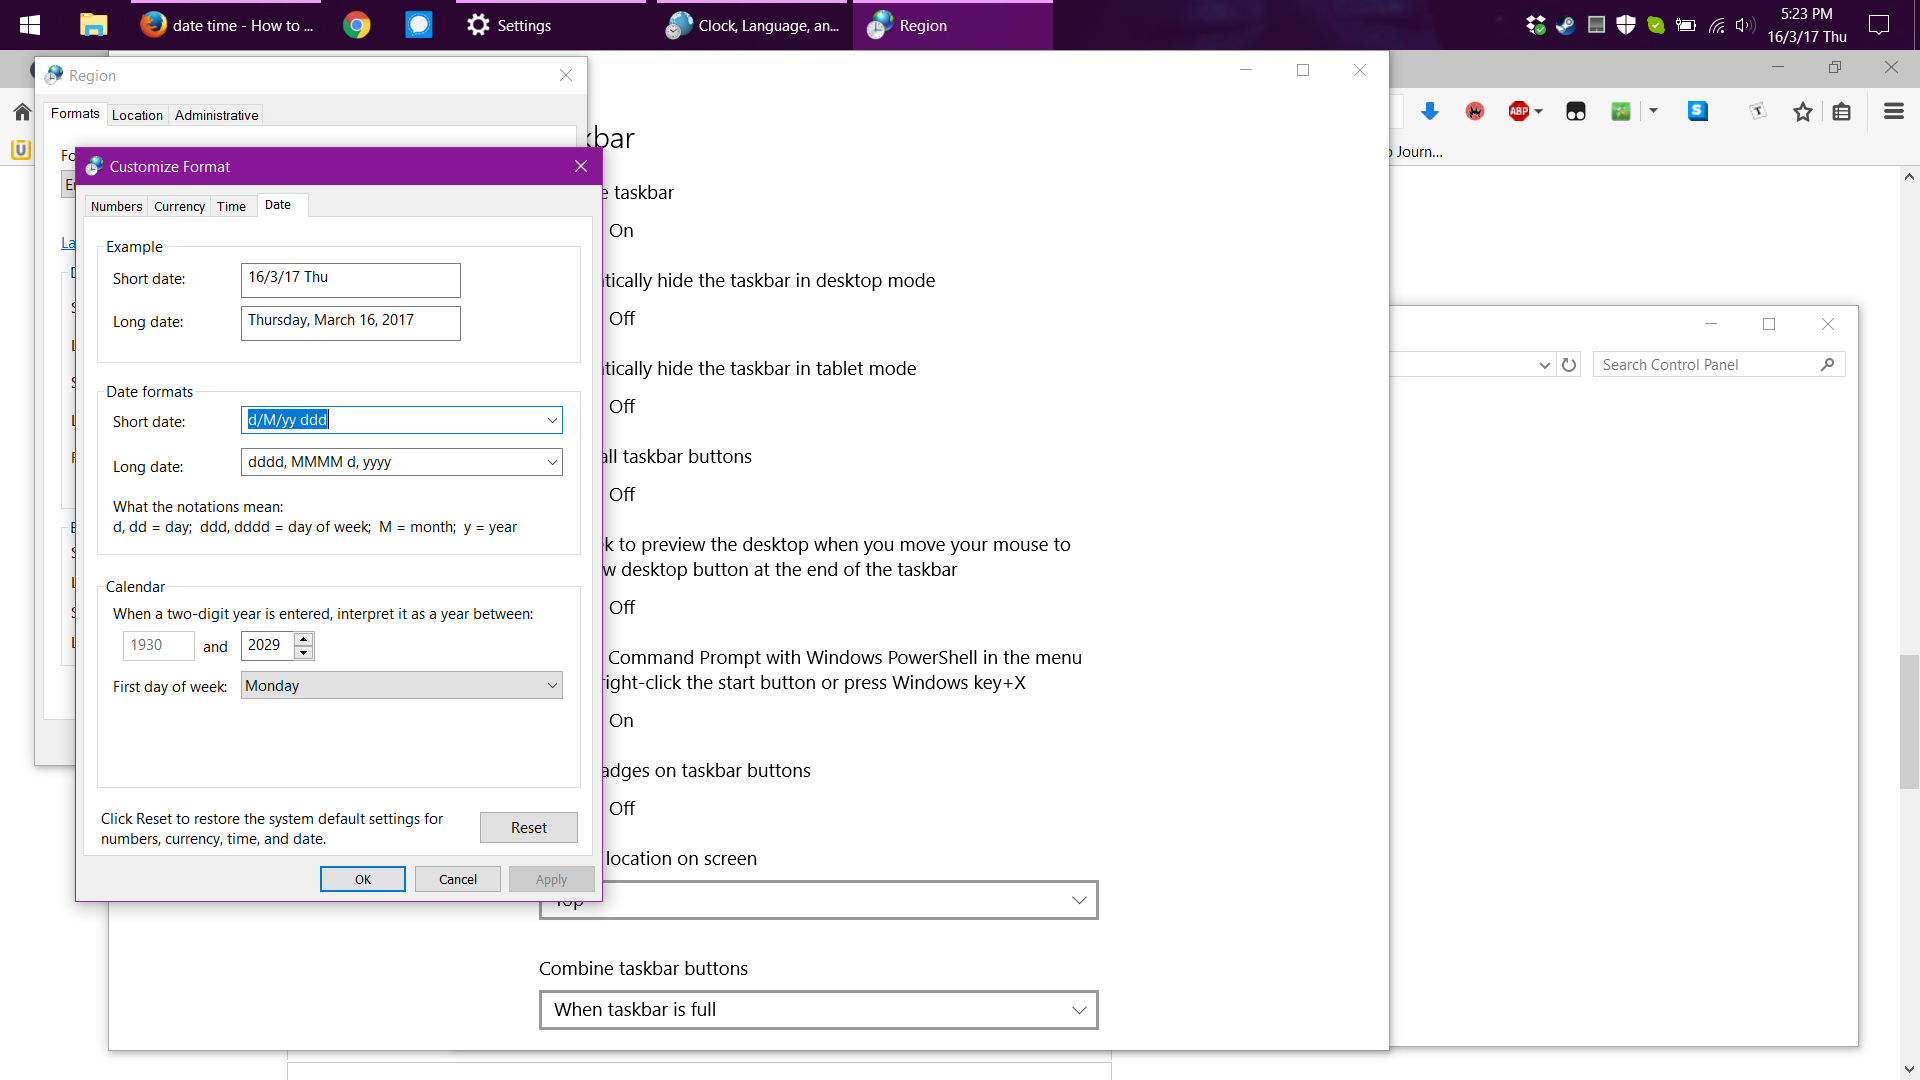Expand the Long date format dropdown
This screenshot has width=1920, height=1080.
coord(552,462)
